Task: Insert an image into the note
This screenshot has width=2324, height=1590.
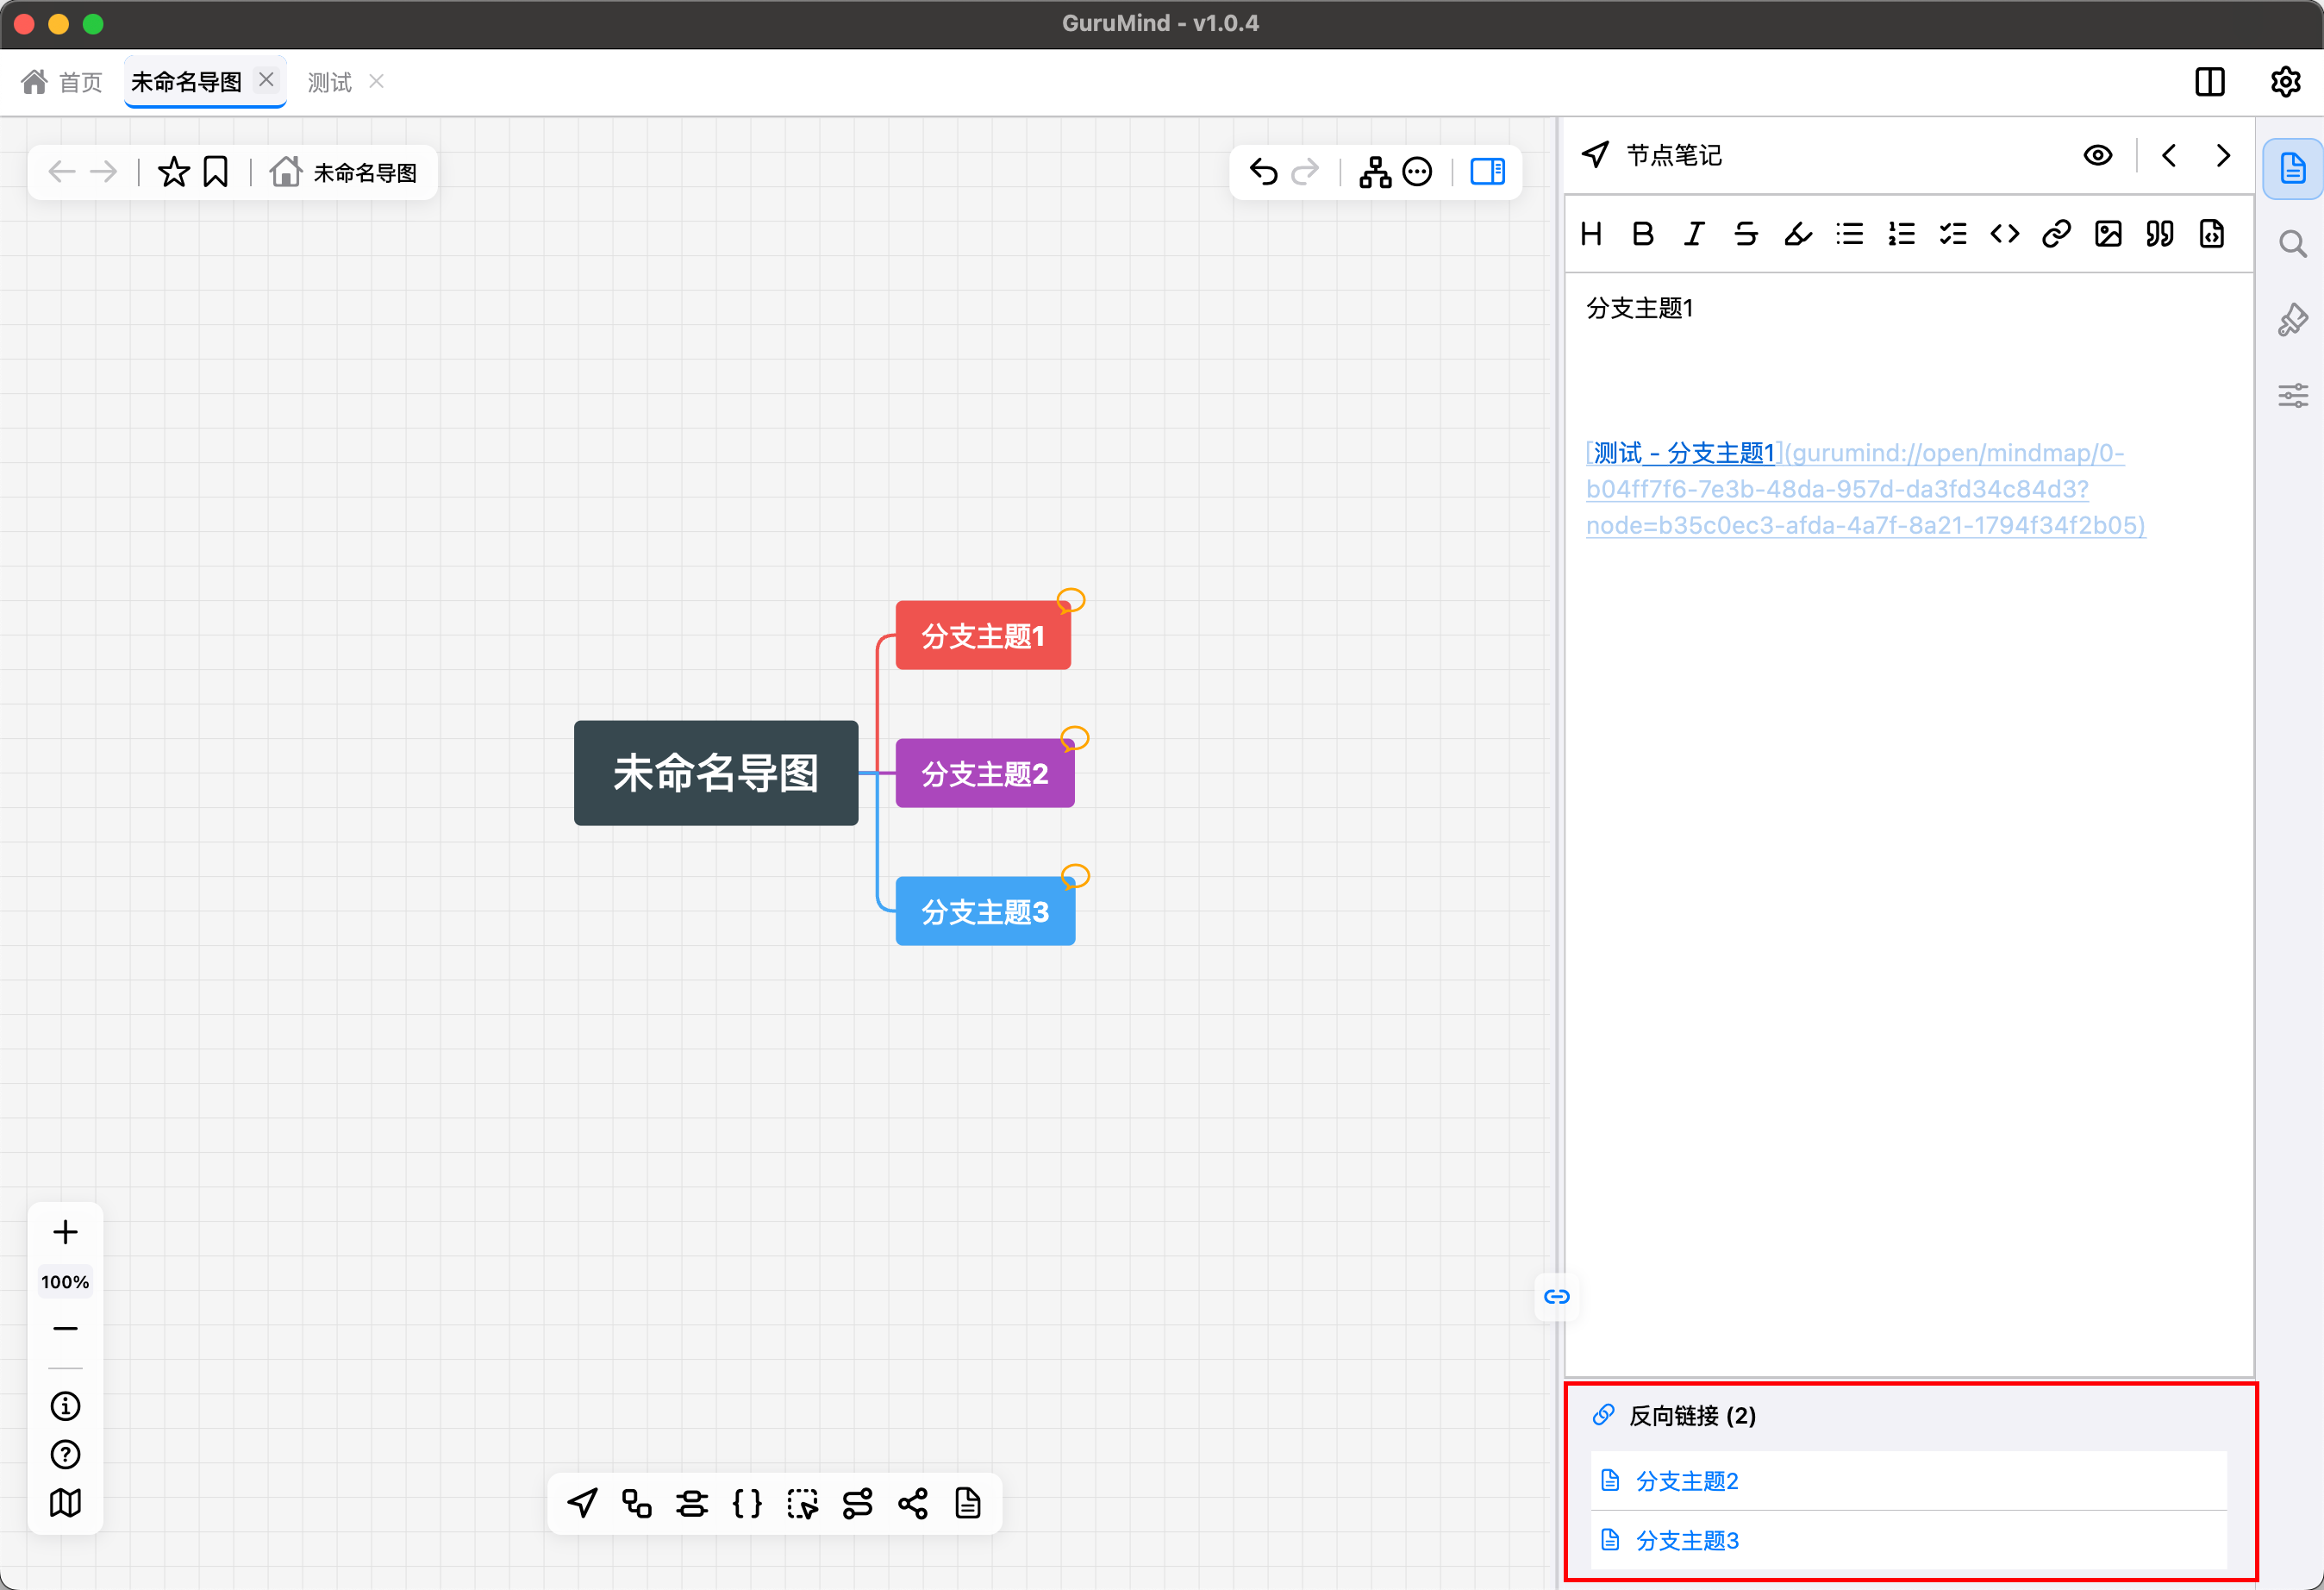Action: (2108, 234)
